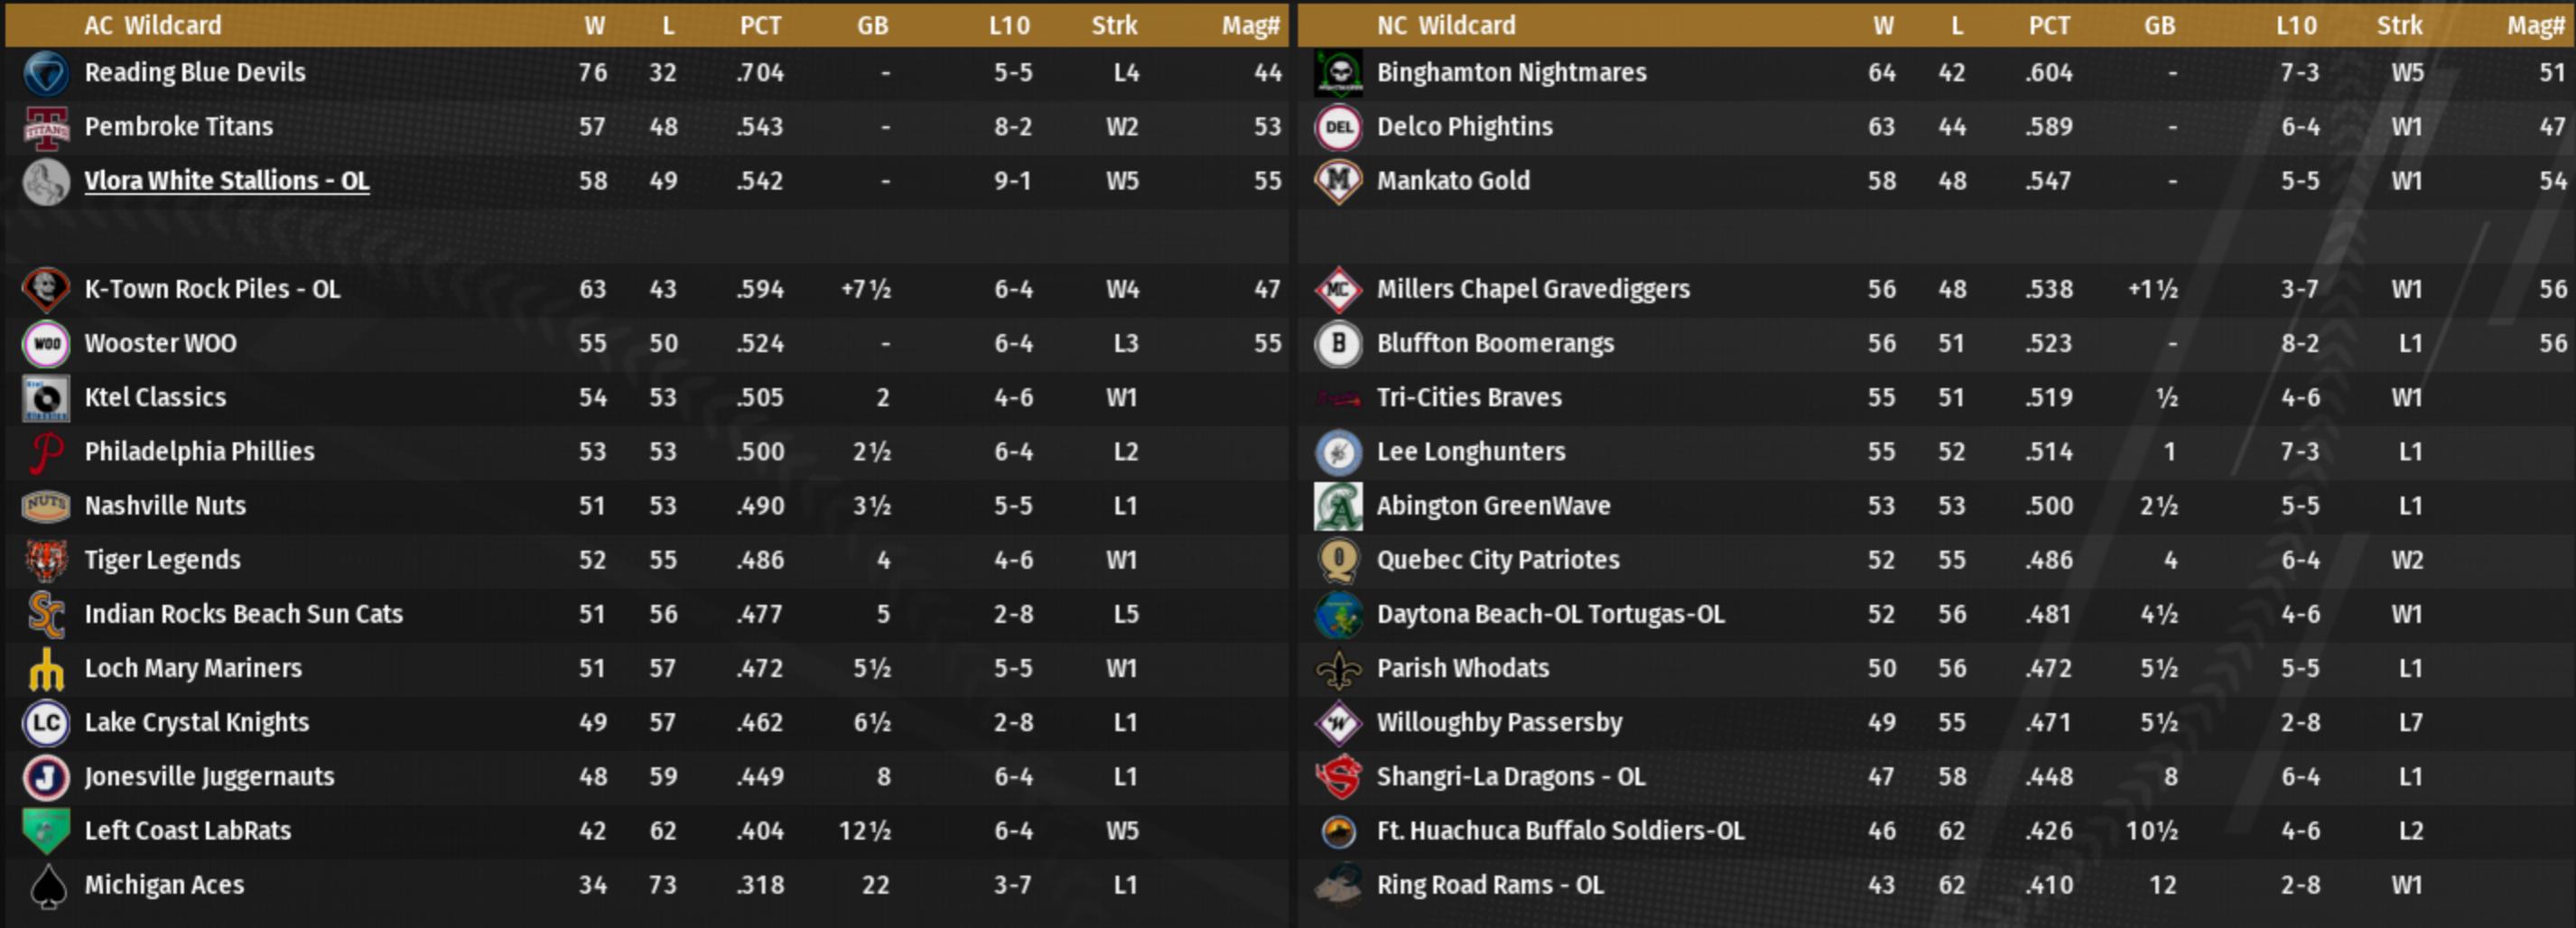Click the Lake Crystal Knights logo

point(46,724)
